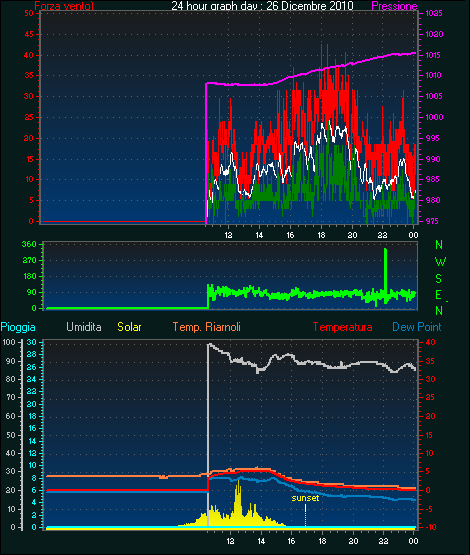Viewport: 470px width, 555px height.
Task: Click the 'Forza vento' axis label
Action: pos(64,6)
